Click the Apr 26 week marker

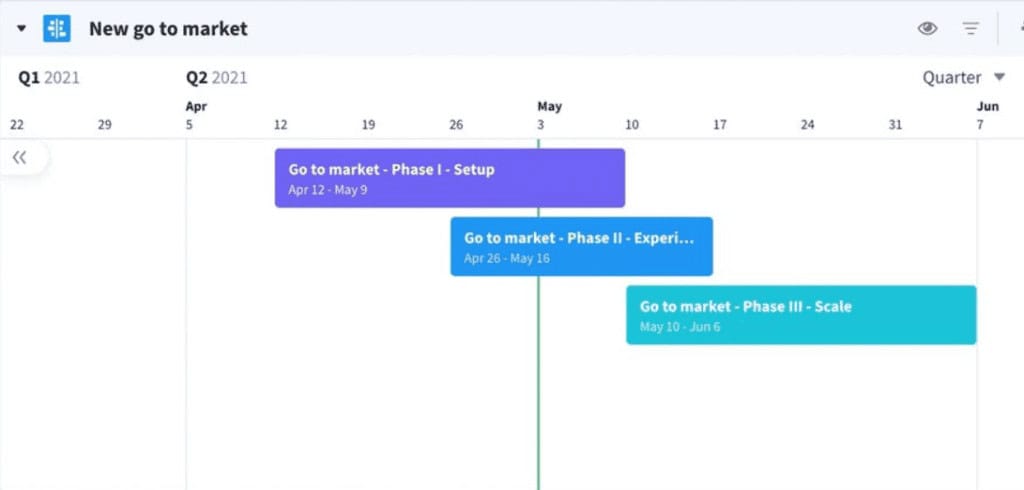click(456, 125)
